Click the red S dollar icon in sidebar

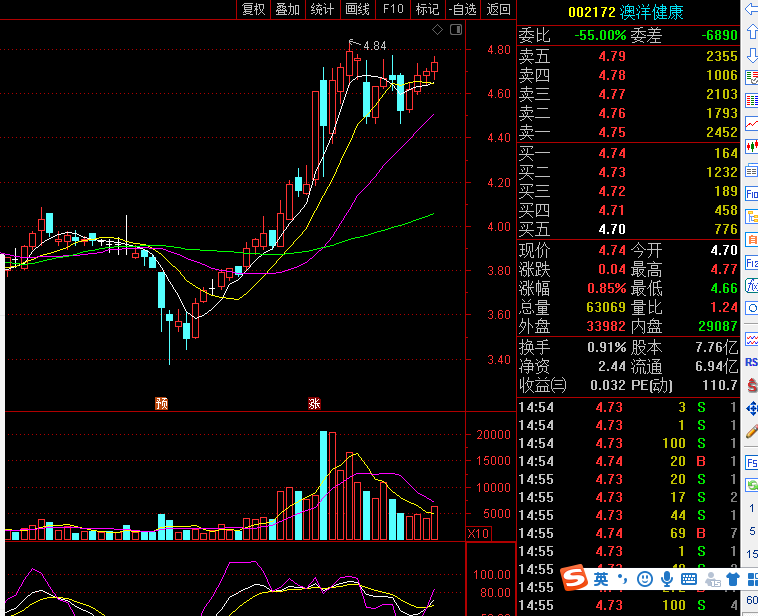(x=752, y=385)
